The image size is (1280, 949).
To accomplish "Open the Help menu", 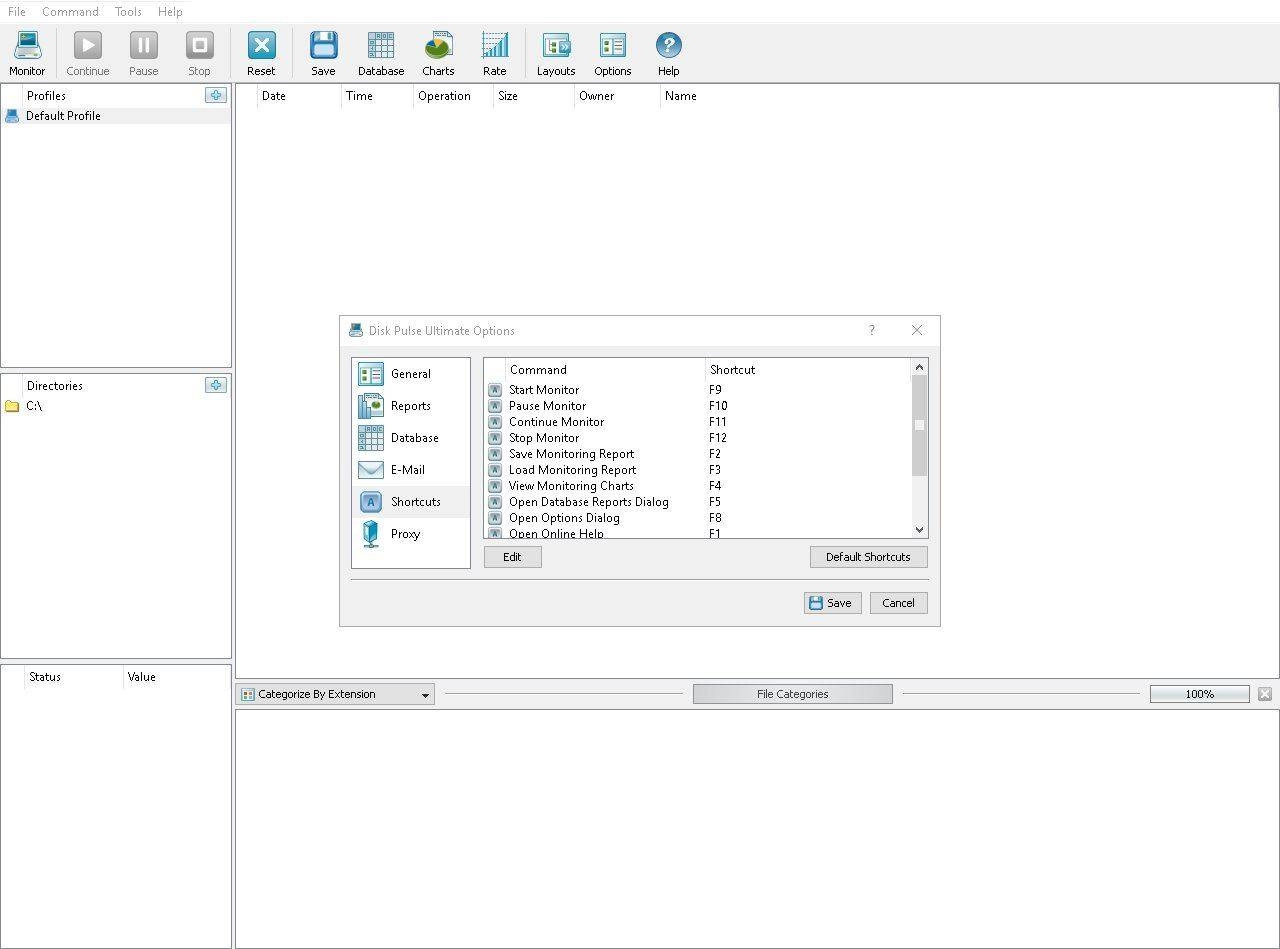I will pos(170,12).
